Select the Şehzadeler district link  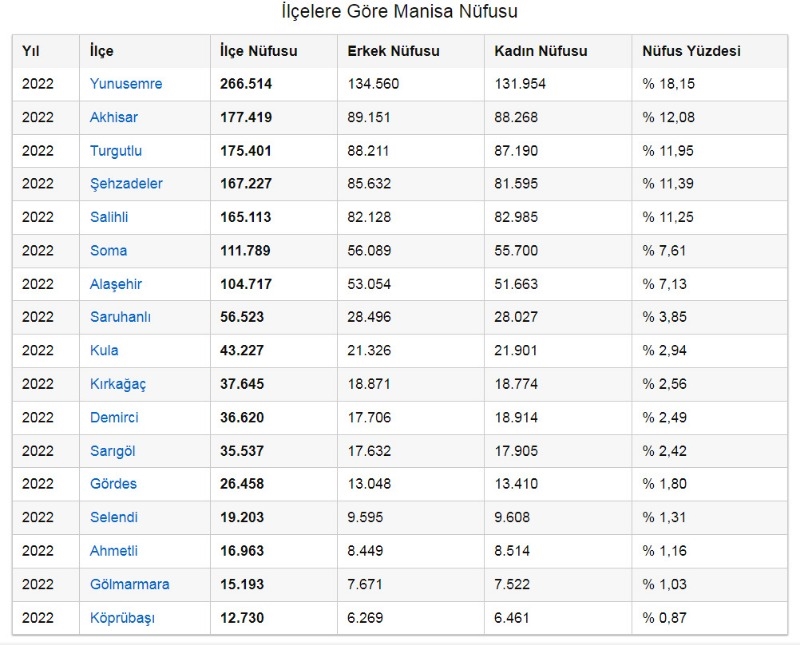[126, 184]
